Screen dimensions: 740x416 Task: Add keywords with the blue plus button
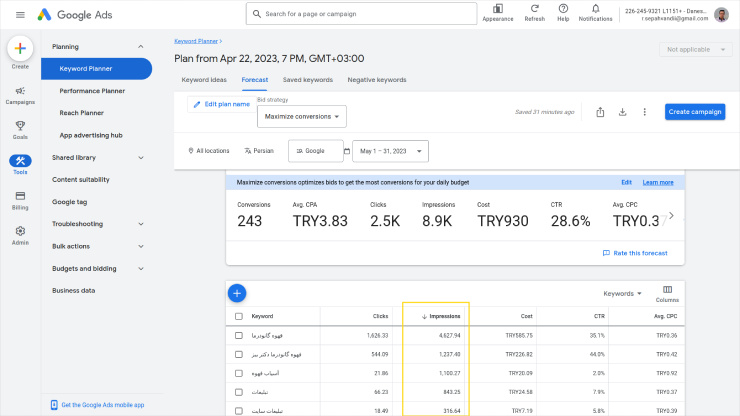[x=237, y=293]
